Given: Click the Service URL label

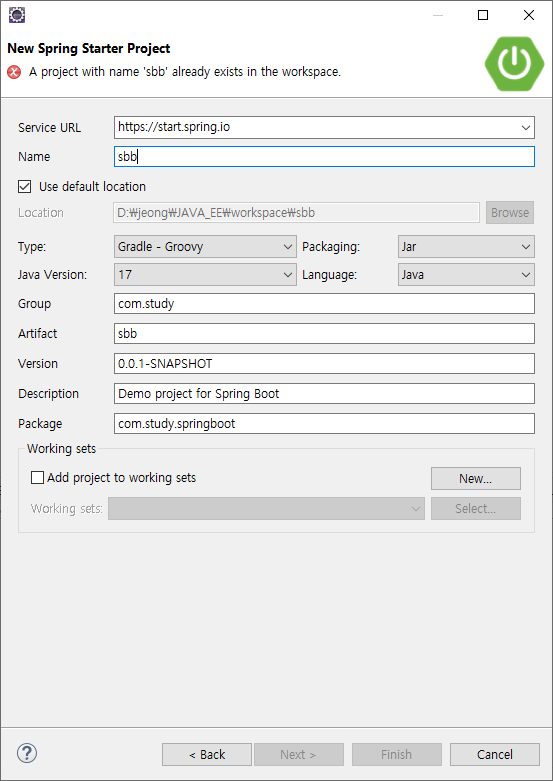Looking at the screenshot, I should pos(49,128).
